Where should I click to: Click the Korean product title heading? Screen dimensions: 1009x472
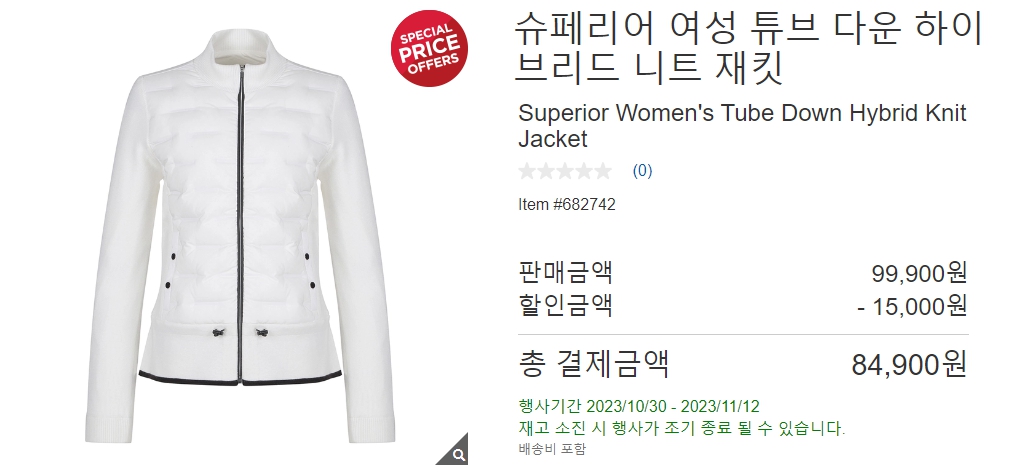click(749, 49)
